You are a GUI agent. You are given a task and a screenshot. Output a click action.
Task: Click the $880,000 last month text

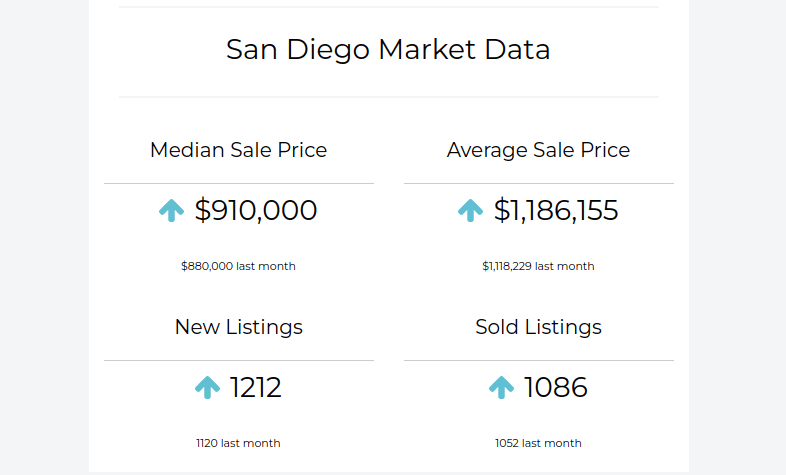click(x=238, y=266)
